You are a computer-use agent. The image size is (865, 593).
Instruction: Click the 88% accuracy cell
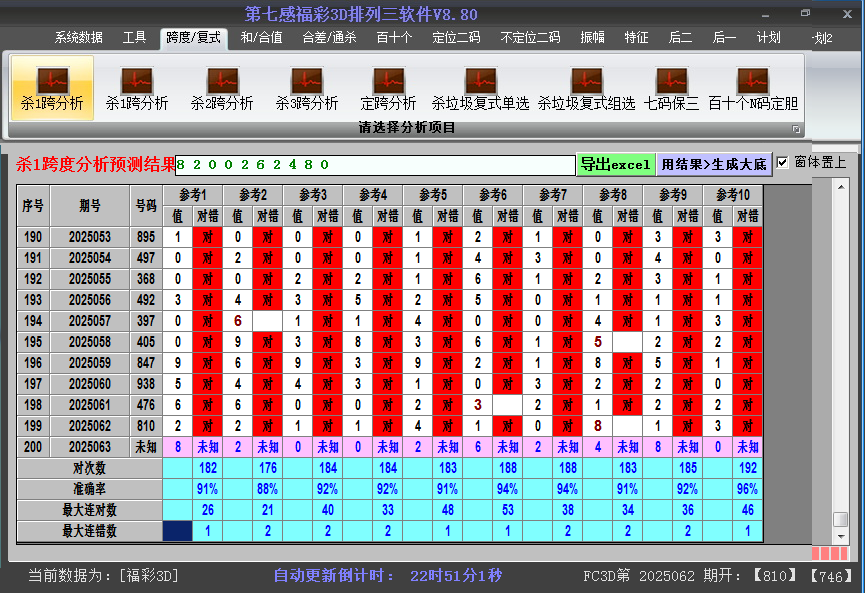click(268, 489)
